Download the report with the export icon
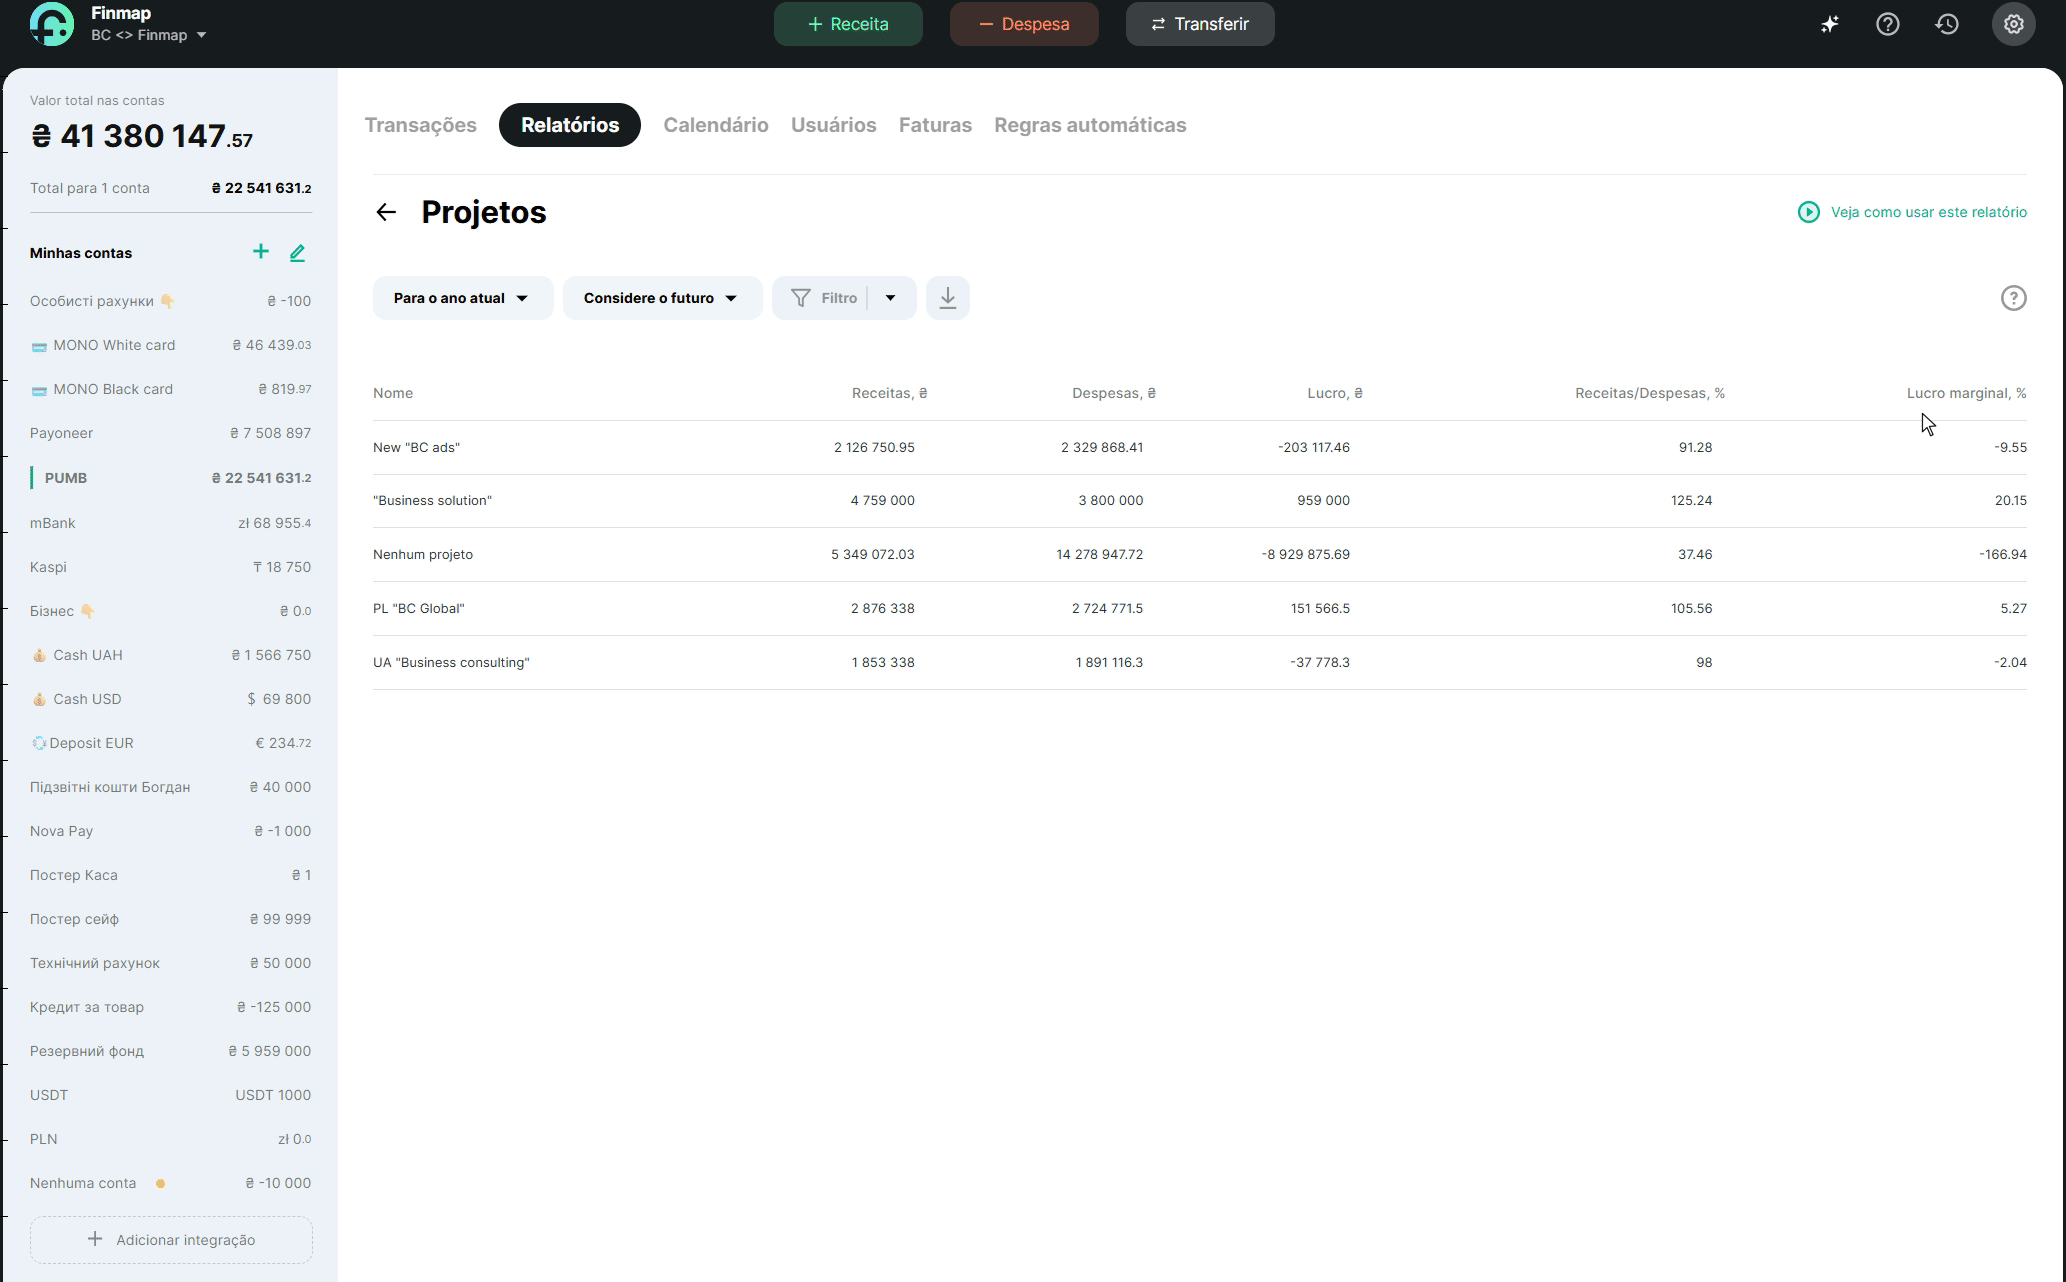The width and height of the screenshot is (2066, 1282). click(947, 298)
